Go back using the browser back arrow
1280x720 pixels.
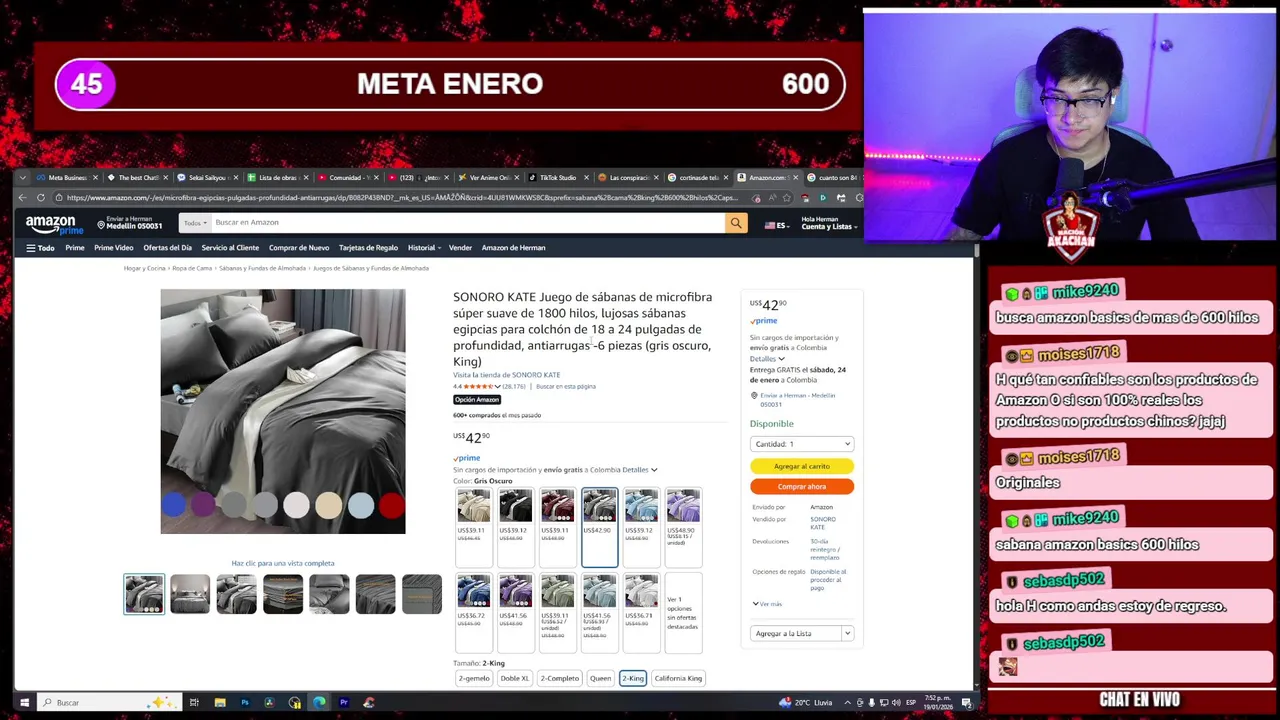click(x=24, y=198)
